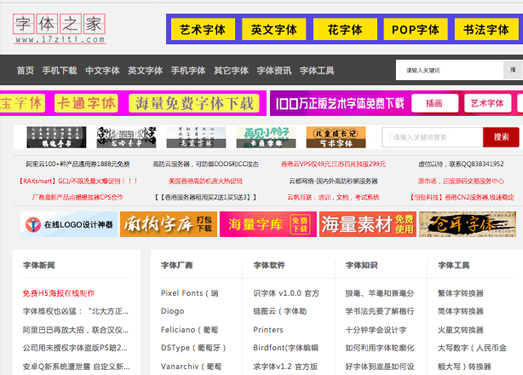The image size is (523, 375).
Task: Click the 海量素材 免费使用 banner
Action: tap(368, 224)
